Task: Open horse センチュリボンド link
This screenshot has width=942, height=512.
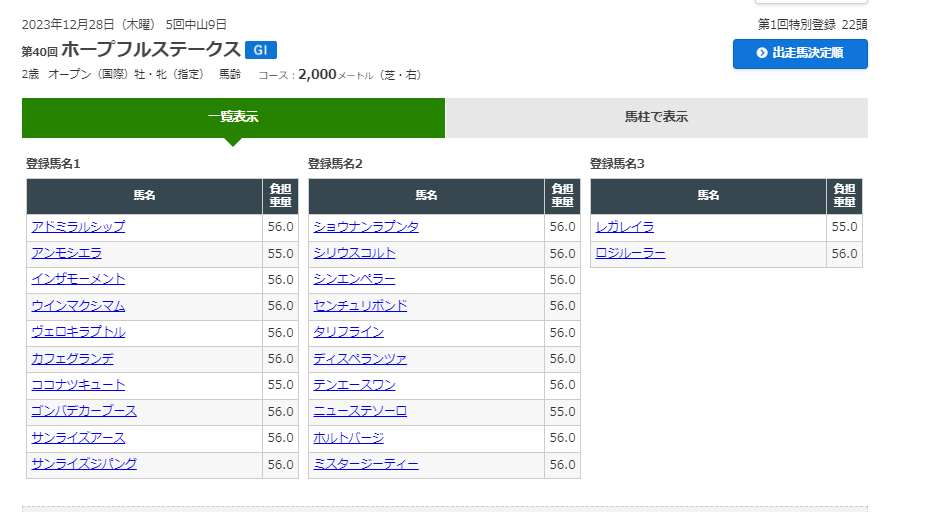Action: [x=360, y=306]
